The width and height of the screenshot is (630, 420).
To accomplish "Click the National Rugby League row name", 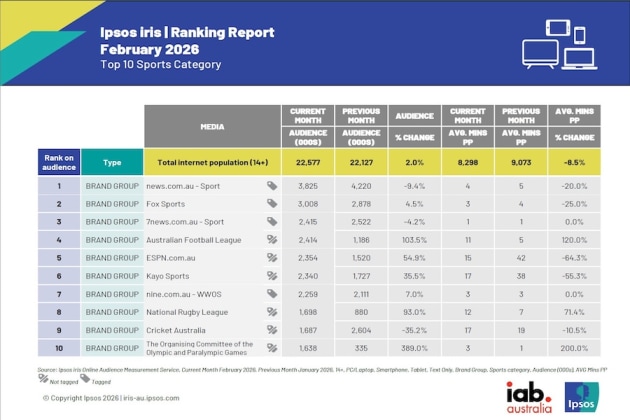I will click(x=187, y=312).
